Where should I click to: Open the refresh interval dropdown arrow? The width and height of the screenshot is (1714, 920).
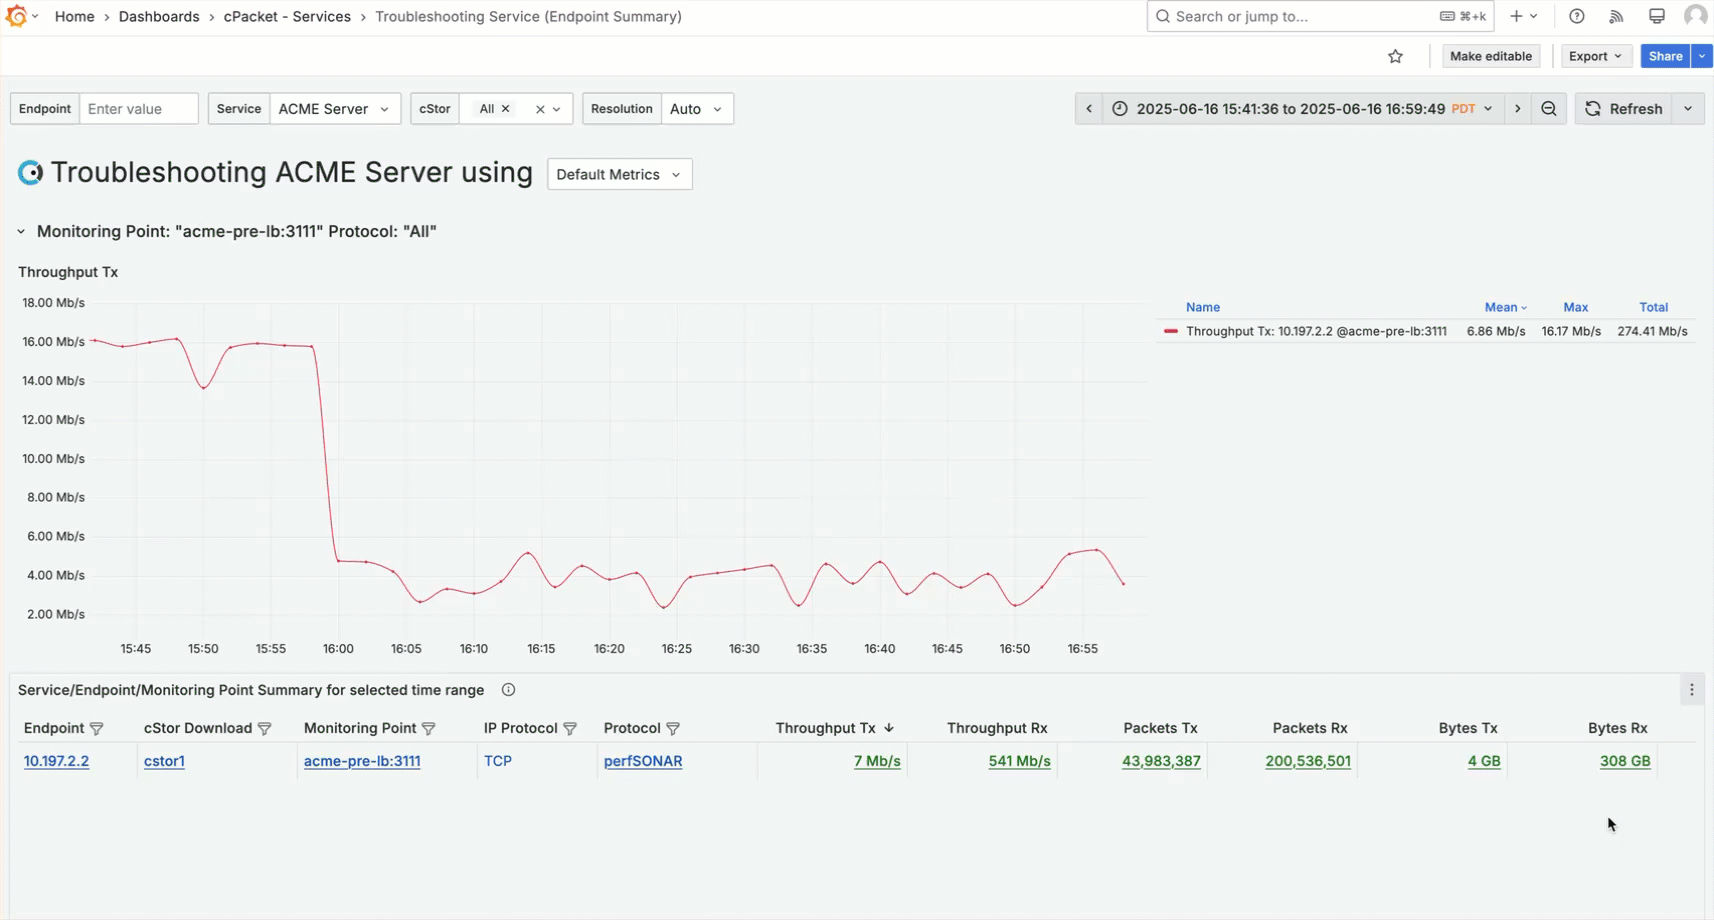tap(1688, 109)
